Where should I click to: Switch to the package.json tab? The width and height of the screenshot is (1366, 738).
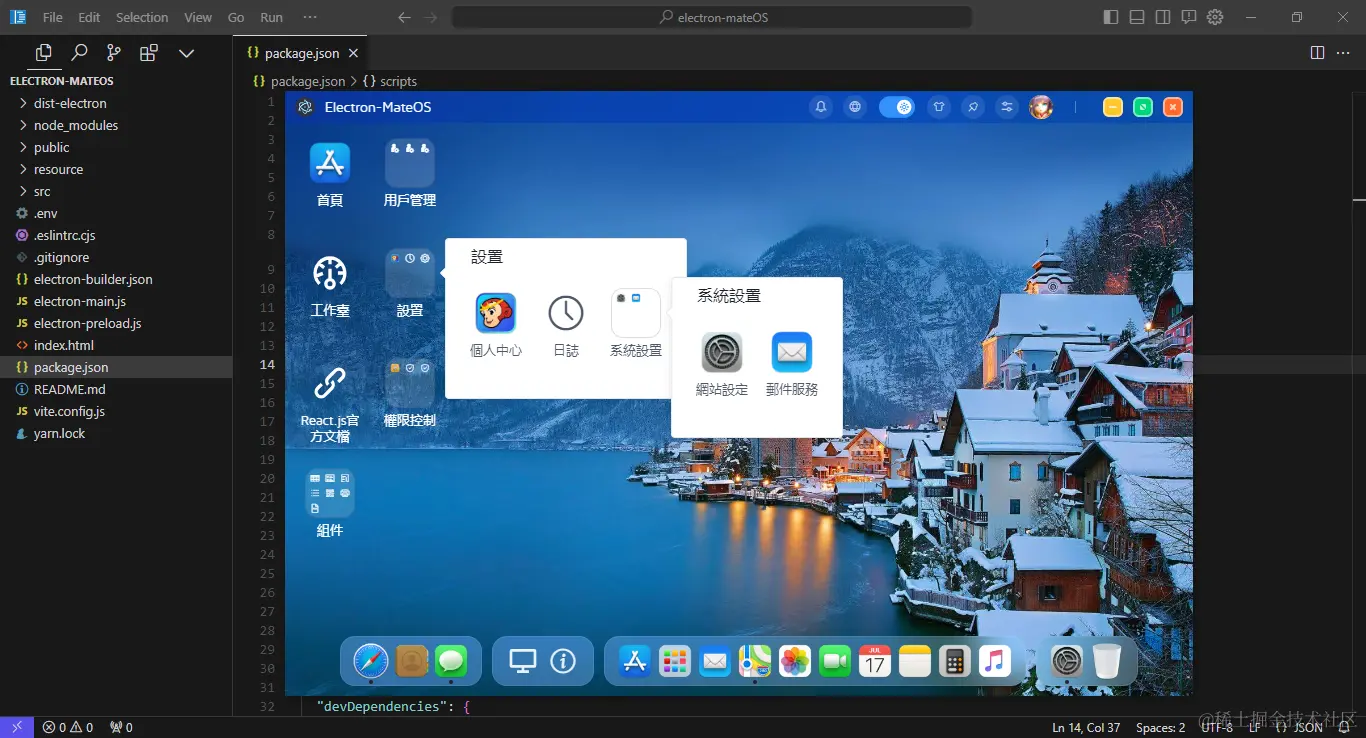pos(300,52)
